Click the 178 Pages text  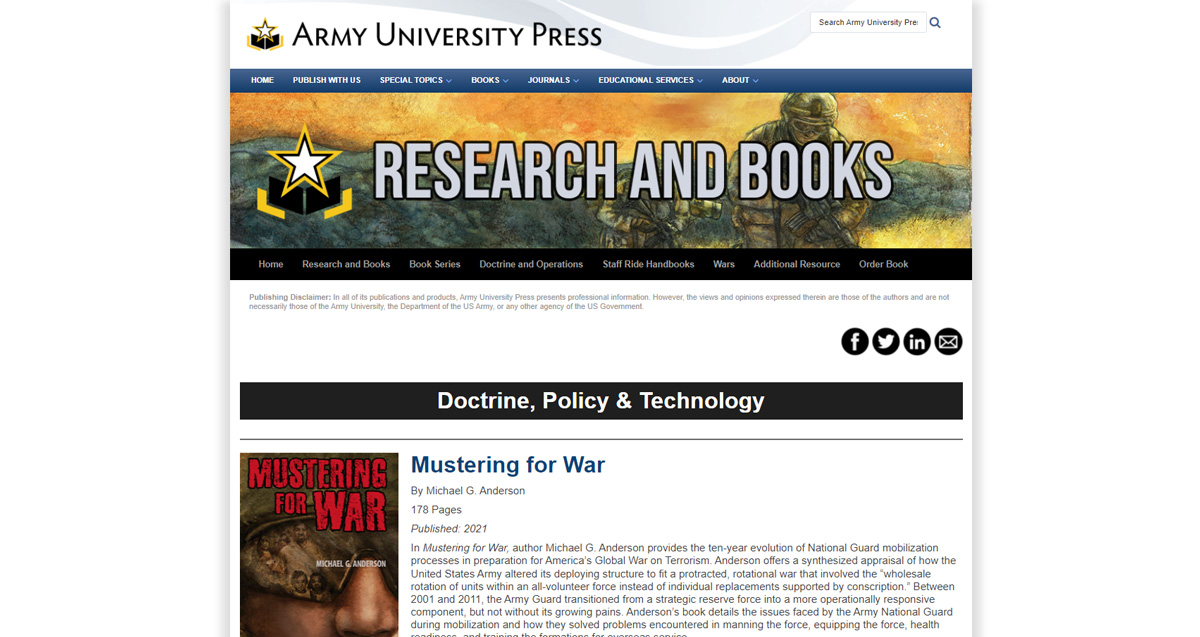point(436,510)
